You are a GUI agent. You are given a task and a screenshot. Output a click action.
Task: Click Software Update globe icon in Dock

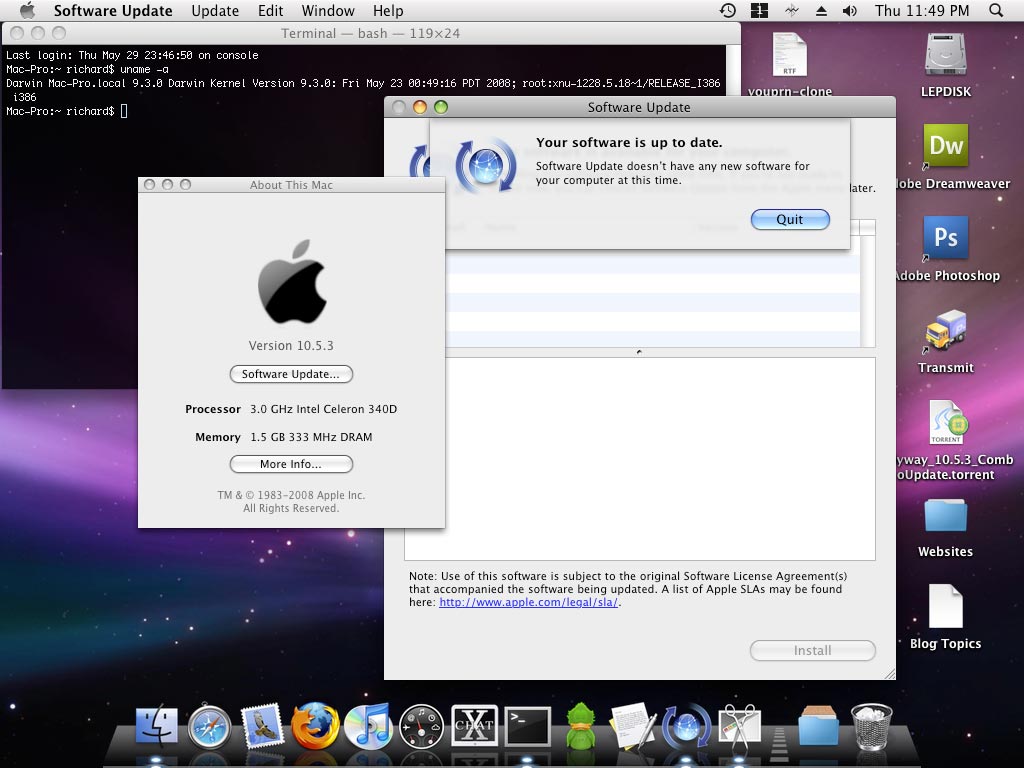click(x=686, y=726)
